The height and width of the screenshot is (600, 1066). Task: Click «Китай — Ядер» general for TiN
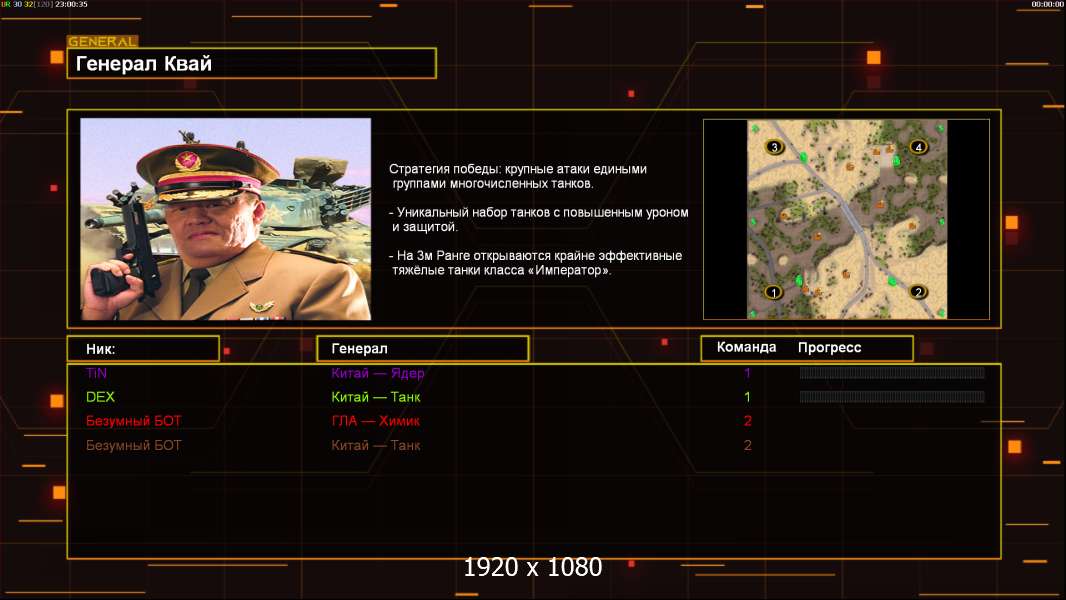(377, 373)
